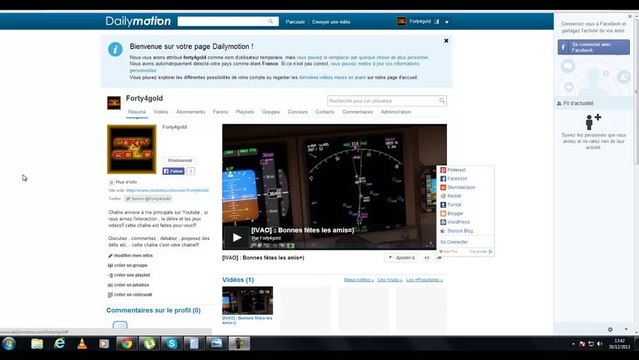This screenshot has height=360, width=639.
Task: Click the add-person follow icon in the sidebar
Action: (x=593, y=121)
